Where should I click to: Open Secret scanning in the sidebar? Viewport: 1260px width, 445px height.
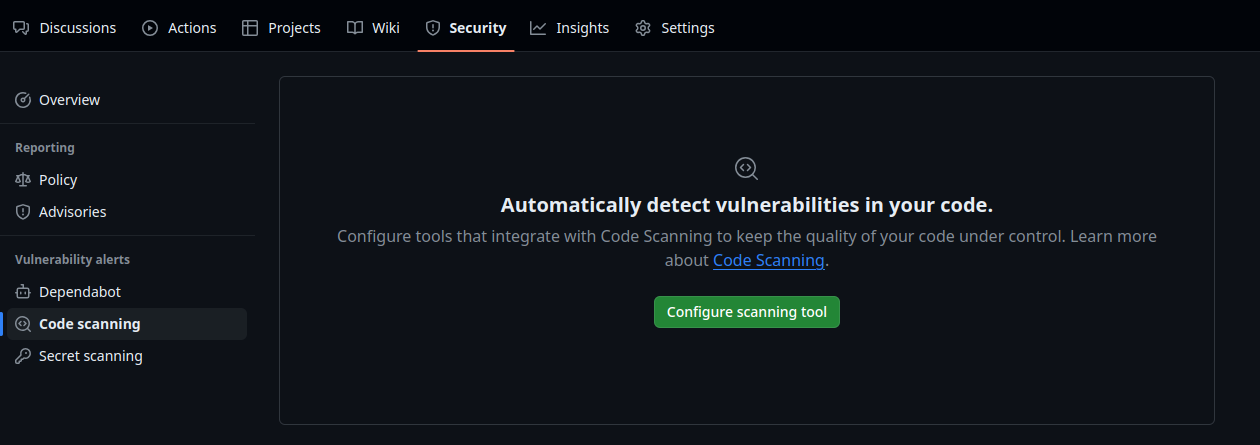(x=127, y=356)
